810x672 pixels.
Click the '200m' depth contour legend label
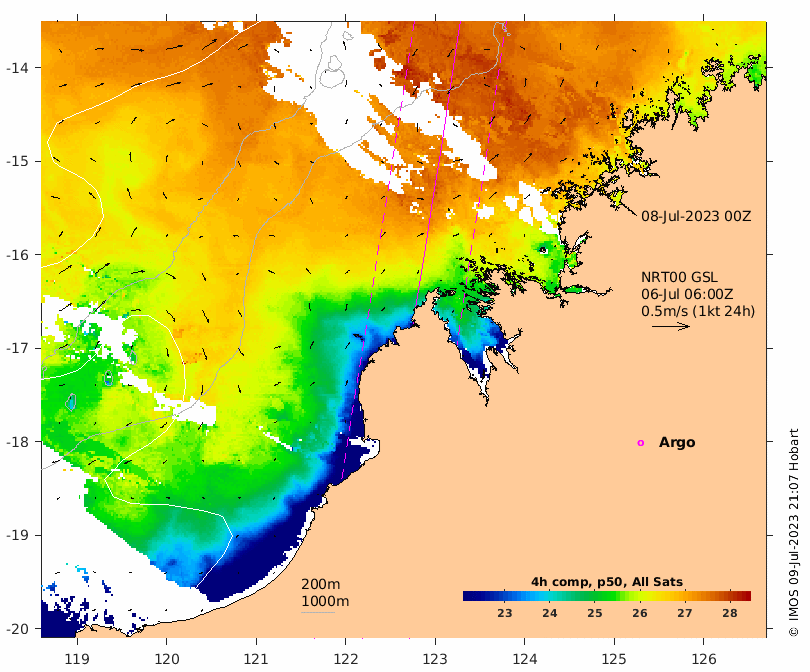pos(321,584)
